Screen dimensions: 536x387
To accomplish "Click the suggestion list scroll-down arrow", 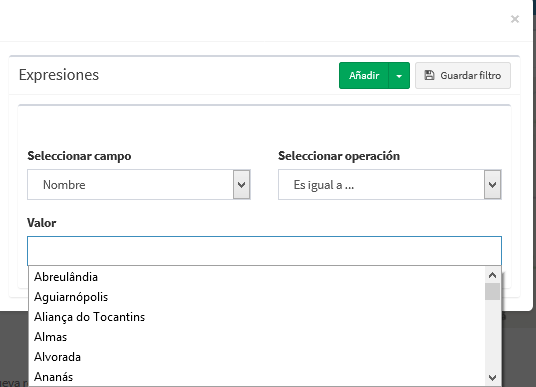I will point(493,378).
